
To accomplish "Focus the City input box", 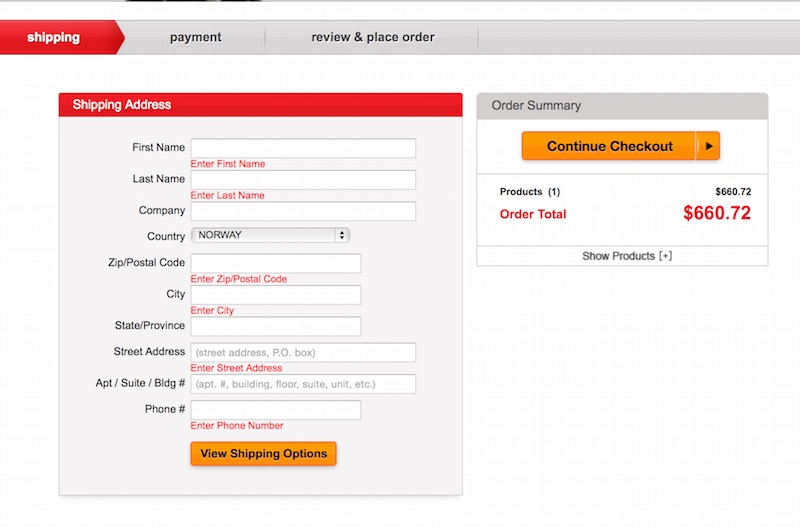I will [276, 295].
